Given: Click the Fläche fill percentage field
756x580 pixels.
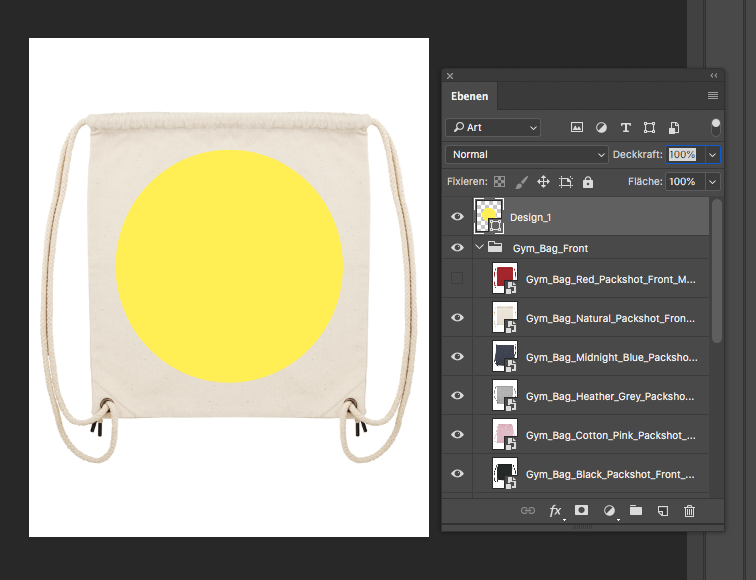Looking at the screenshot, I should (682, 182).
